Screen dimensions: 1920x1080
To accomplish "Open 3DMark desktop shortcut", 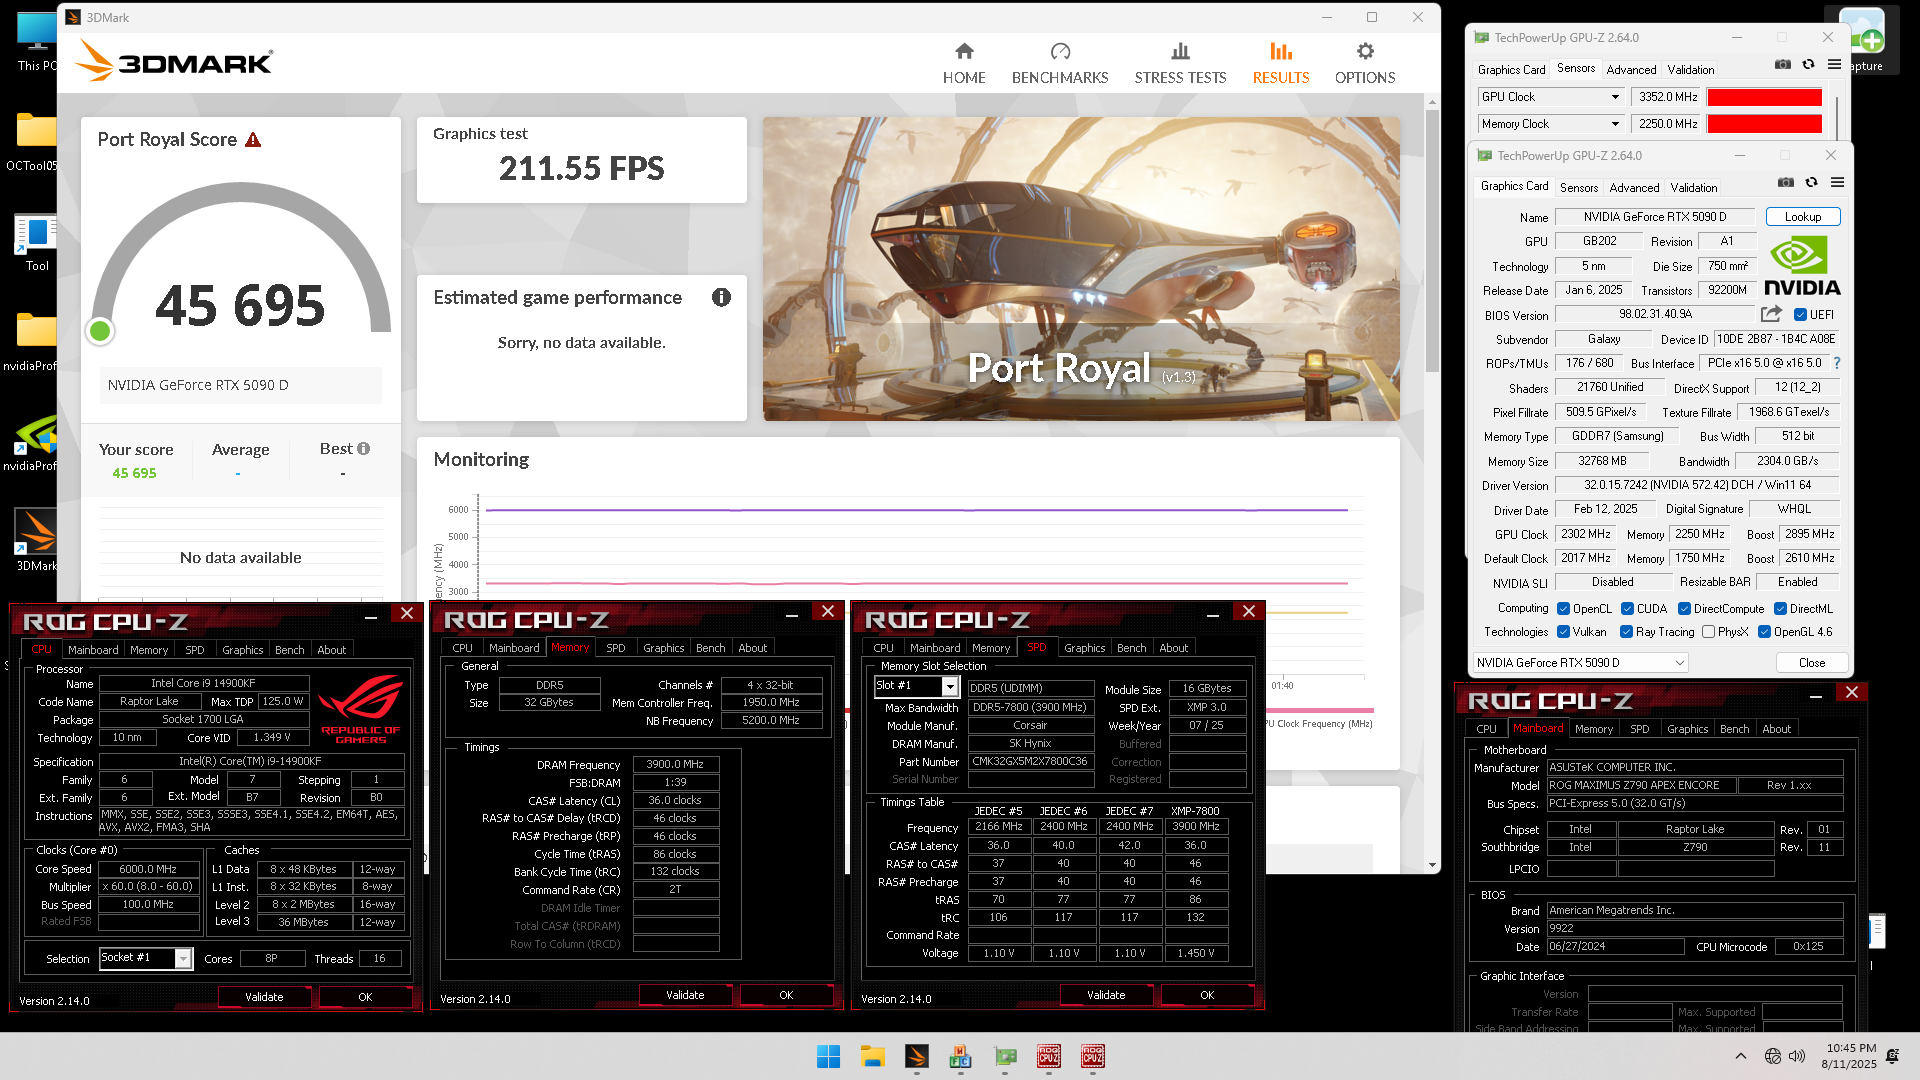I will tap(36, 540).
